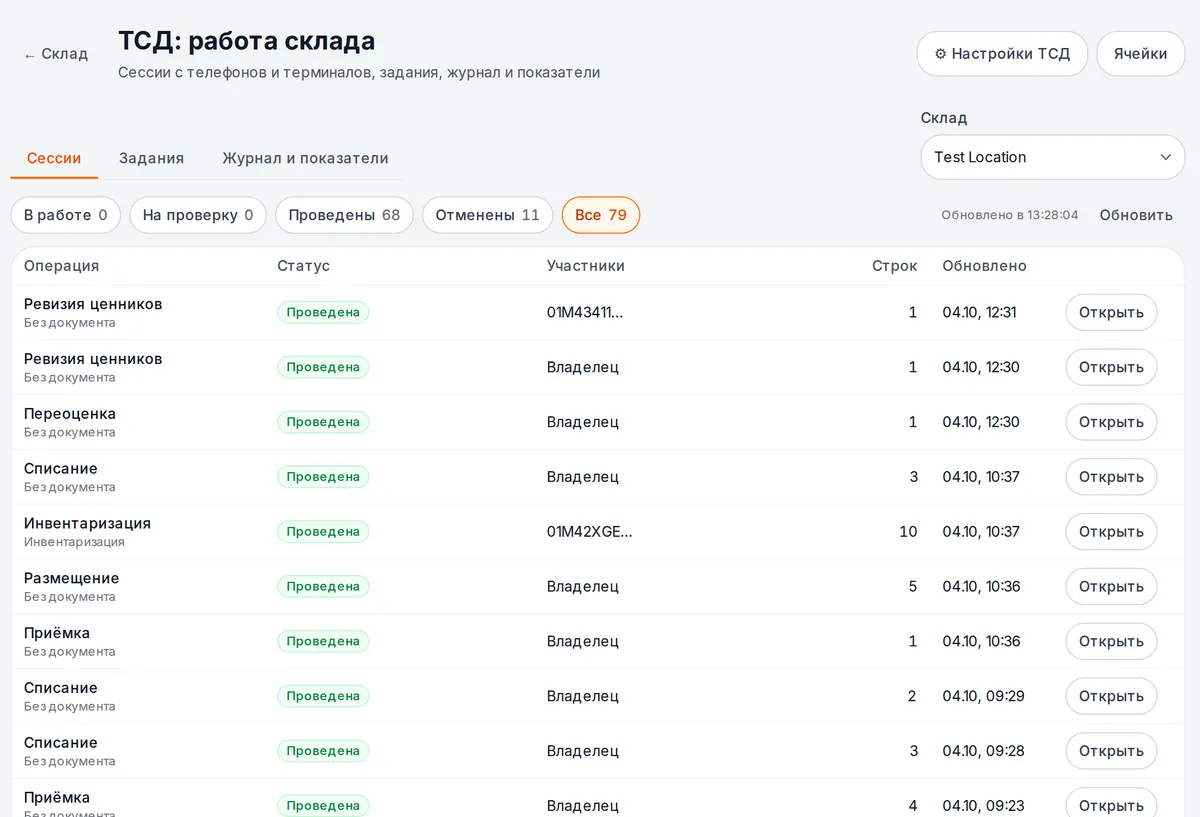Click row count 5 in Размещение row
Image resolution: width=1200 pixels, height=817 pixels.
pyautogui.click(x=913, y=586)
